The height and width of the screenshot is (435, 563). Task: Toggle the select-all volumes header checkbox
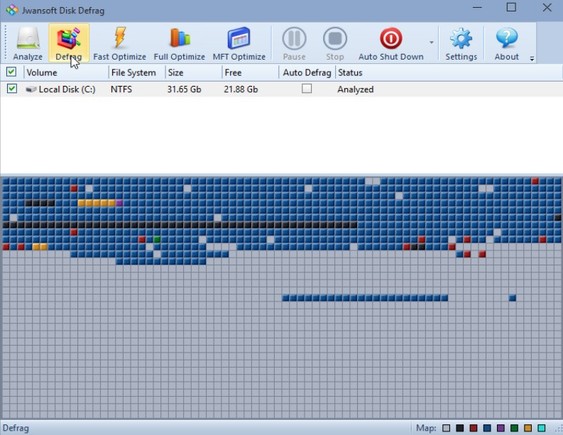click(x=11, y=72)
